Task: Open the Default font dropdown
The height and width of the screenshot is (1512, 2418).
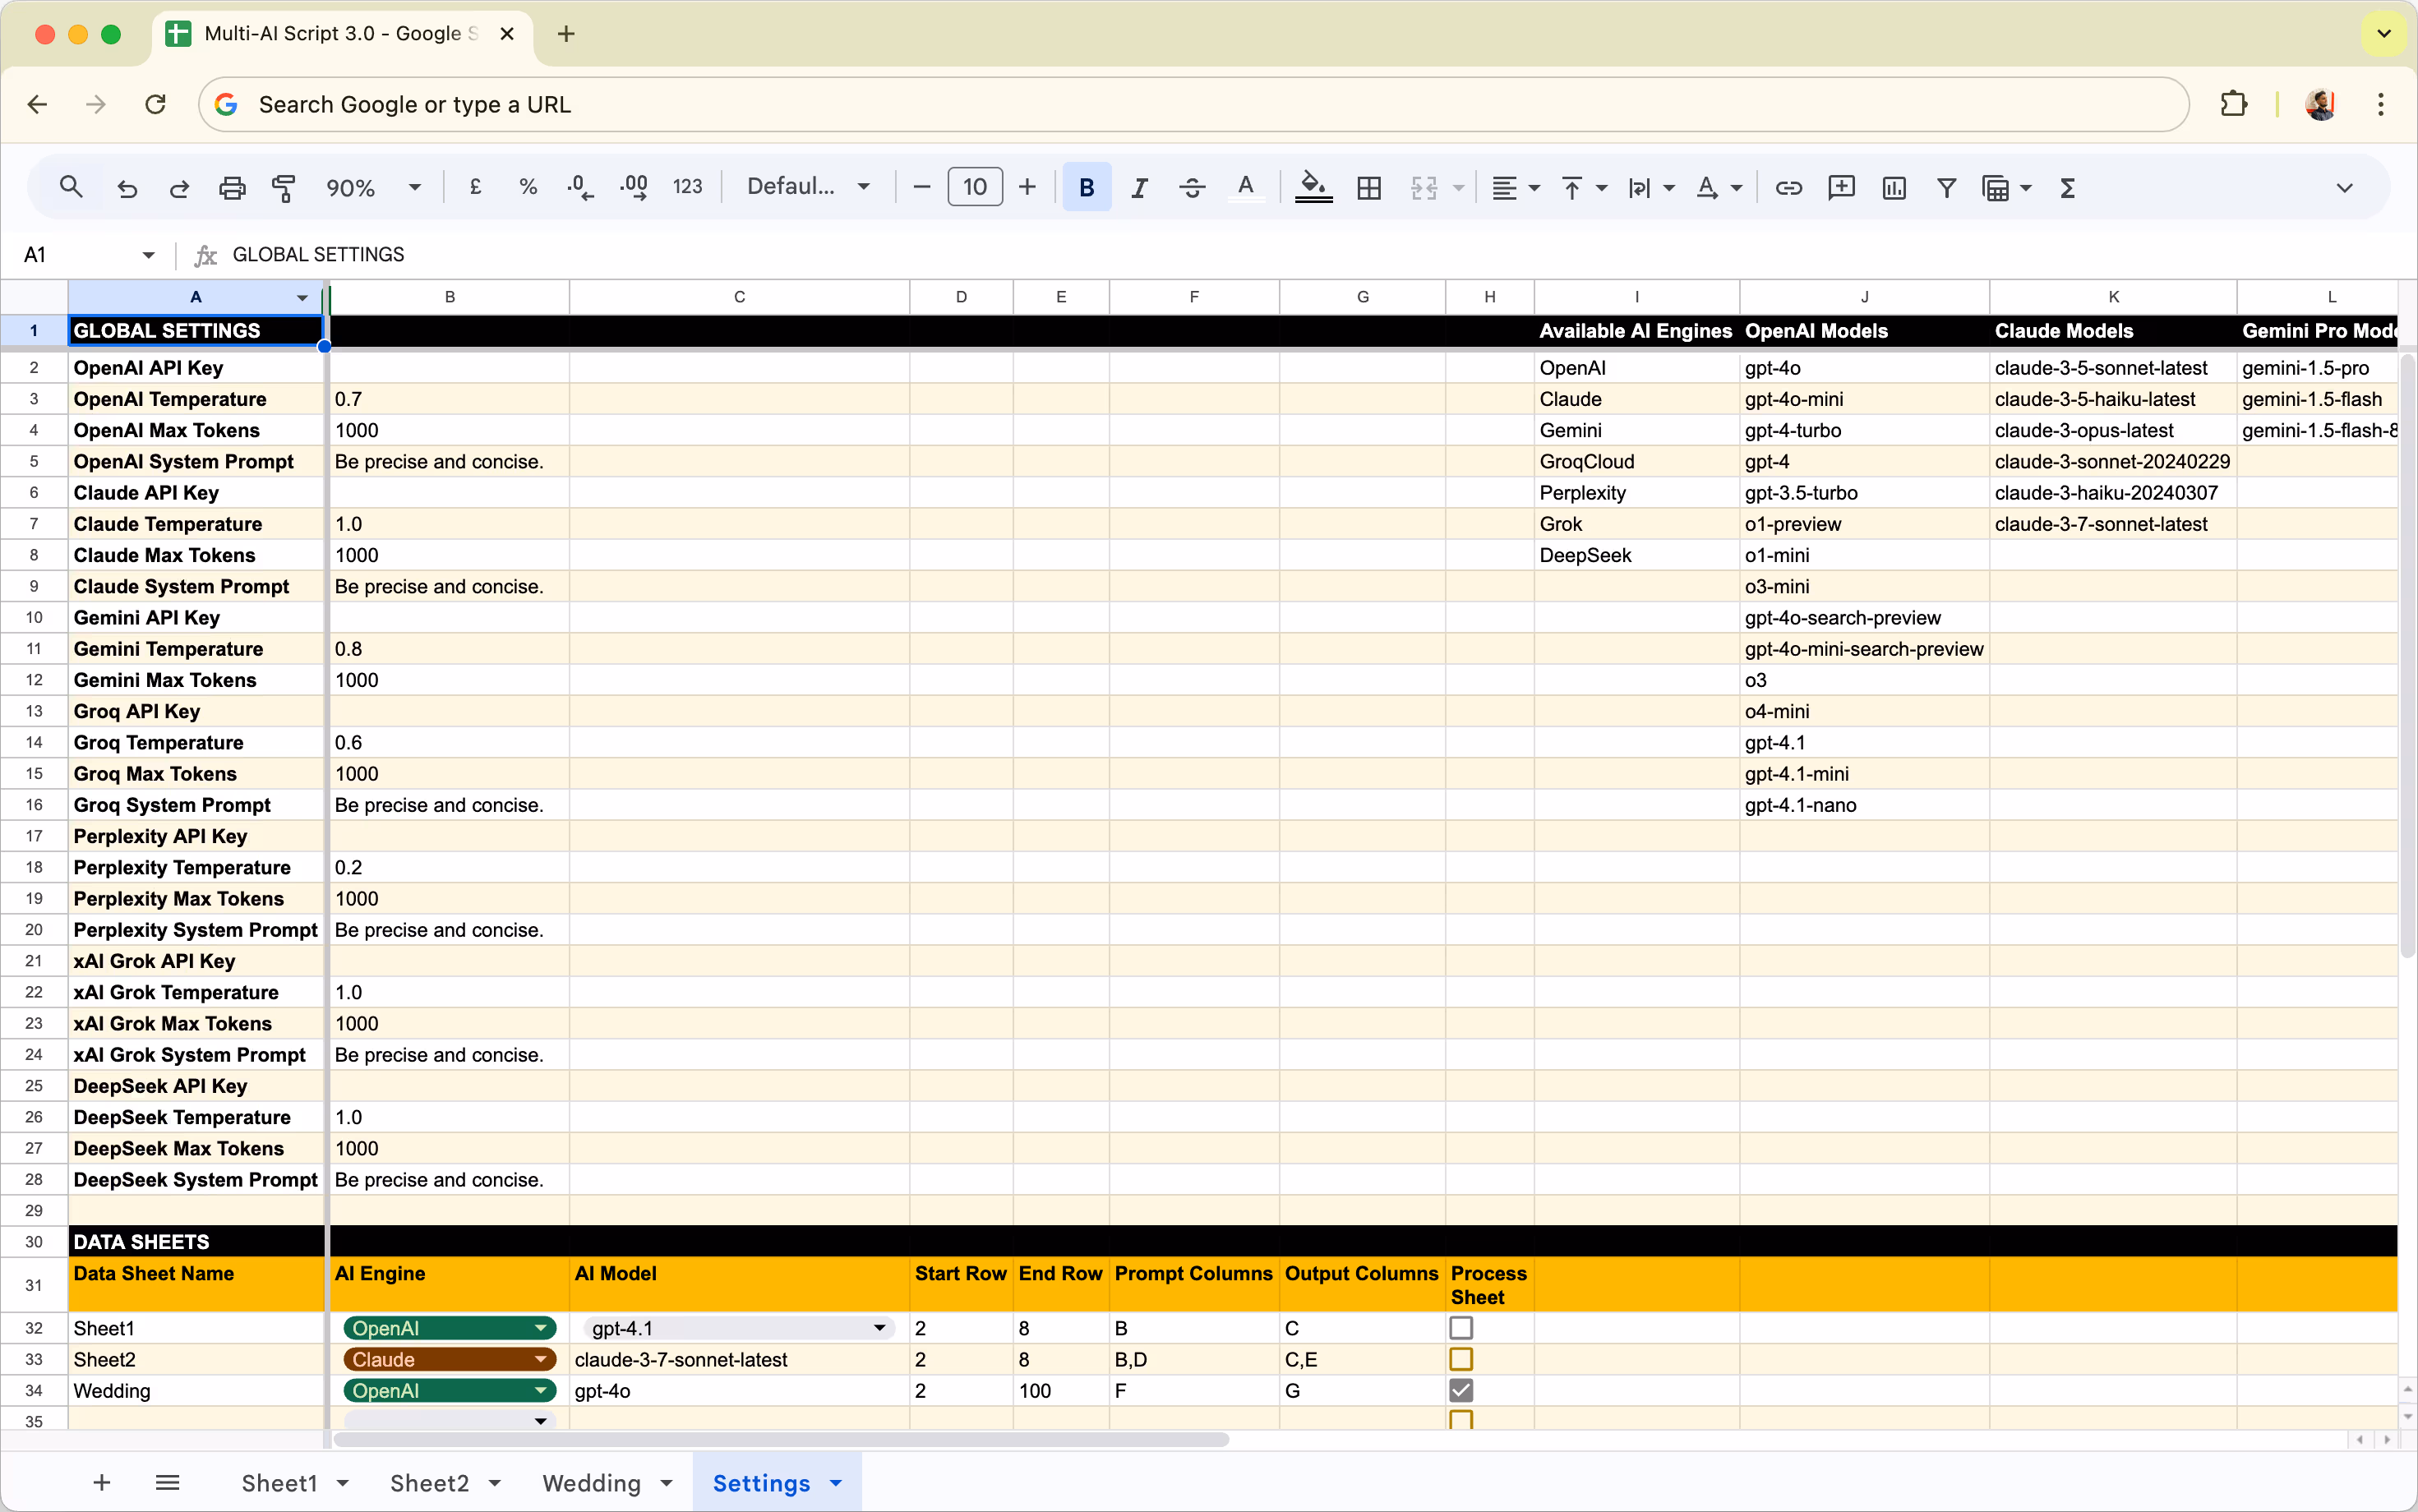Action: [808, 187]
